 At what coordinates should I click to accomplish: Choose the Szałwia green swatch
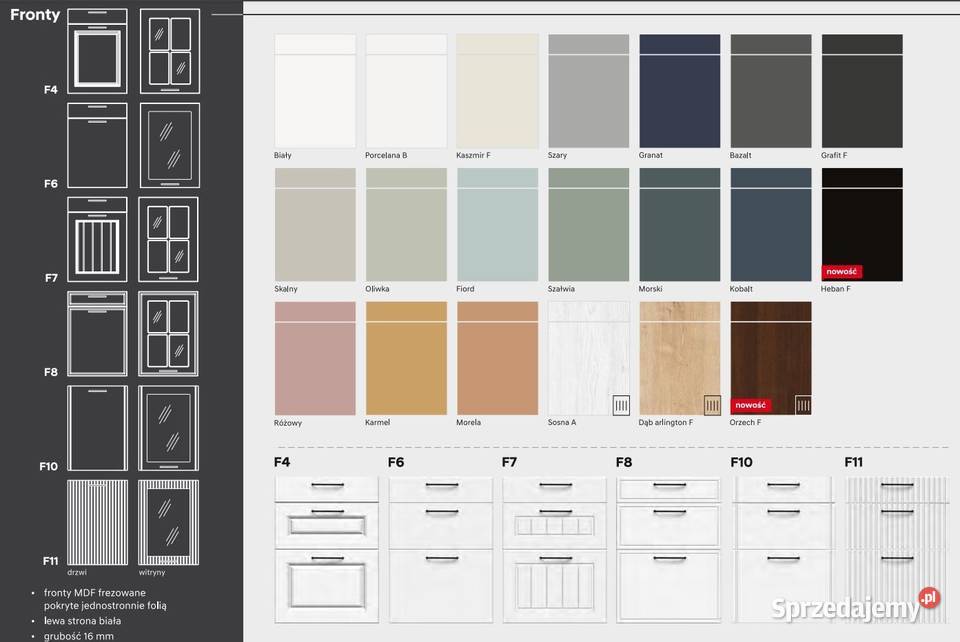pos(588,225)
